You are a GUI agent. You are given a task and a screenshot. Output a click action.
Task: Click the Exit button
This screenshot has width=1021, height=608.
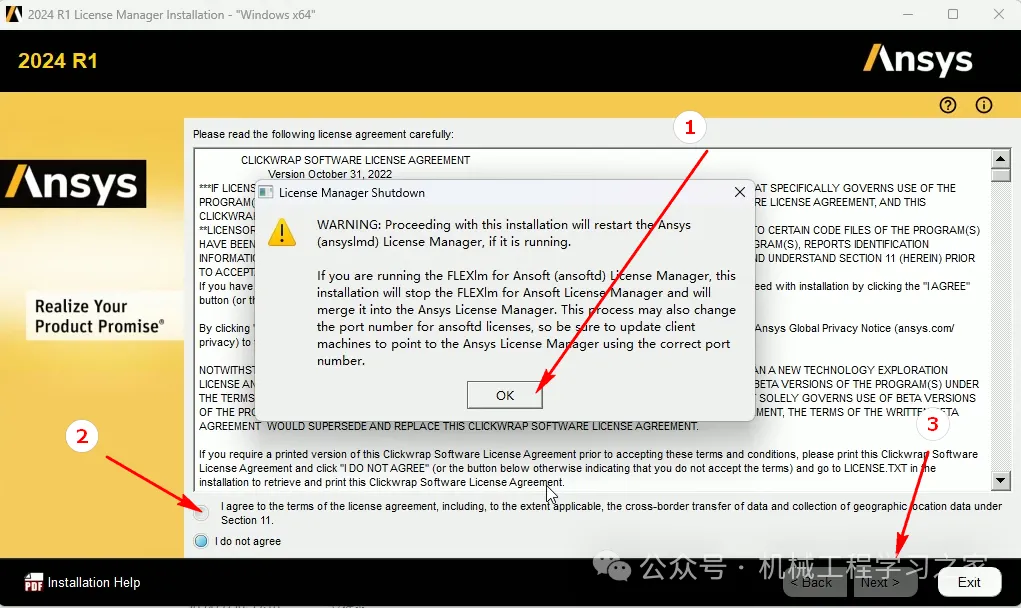click(969, 582)
